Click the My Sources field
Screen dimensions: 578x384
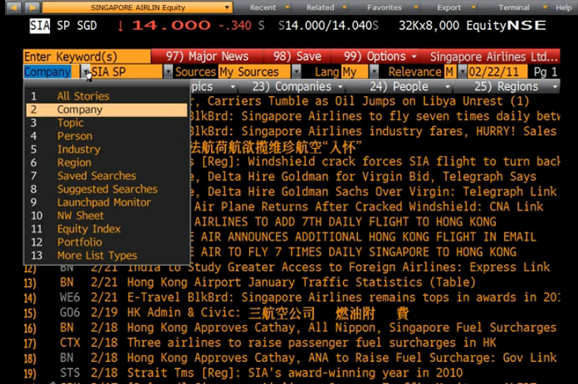coord(255,71)
